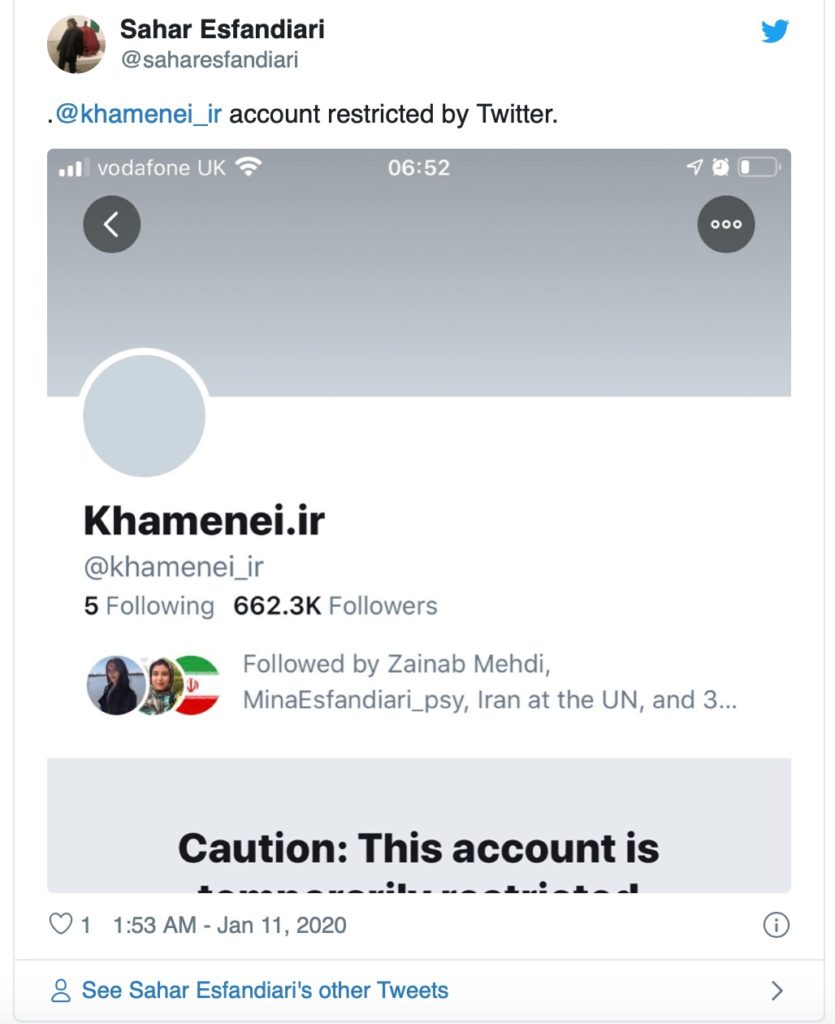
Task: Click the blank Khamenei.ir profile picture
Action: tap(144, 415)
